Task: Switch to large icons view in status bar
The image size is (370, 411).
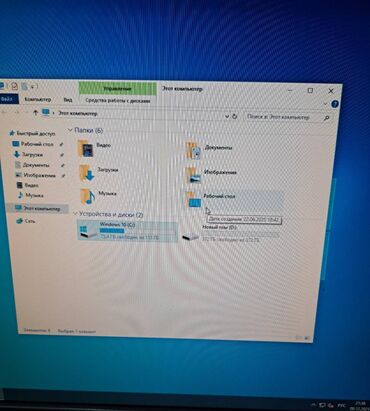Action: 306,338
